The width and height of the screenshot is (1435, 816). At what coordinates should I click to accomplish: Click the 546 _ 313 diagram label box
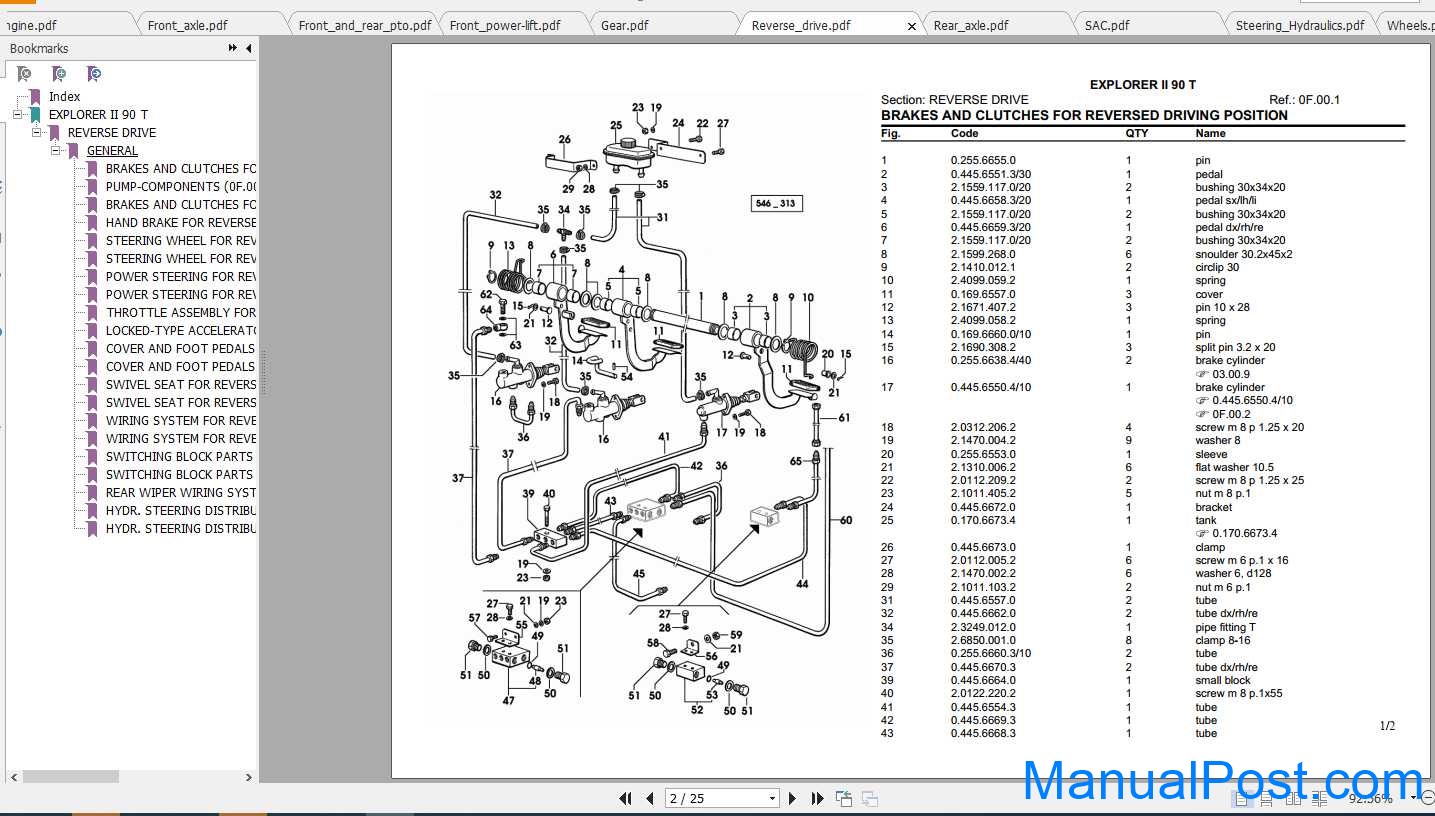[776, 203]
